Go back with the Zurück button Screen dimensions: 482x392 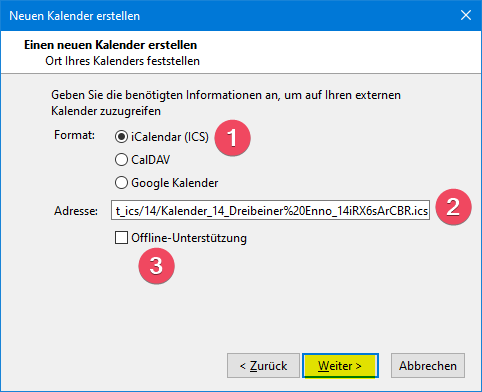pyautogui.click(x=263, y=366)
